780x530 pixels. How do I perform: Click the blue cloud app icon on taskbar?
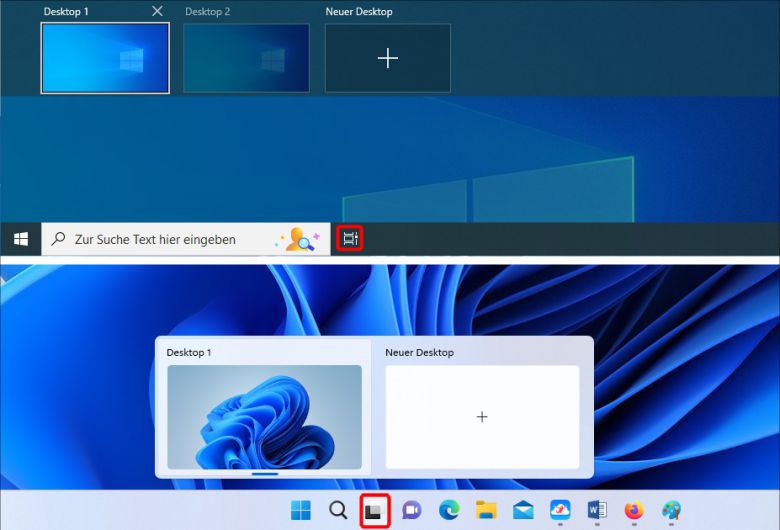(x=560, y=511)
